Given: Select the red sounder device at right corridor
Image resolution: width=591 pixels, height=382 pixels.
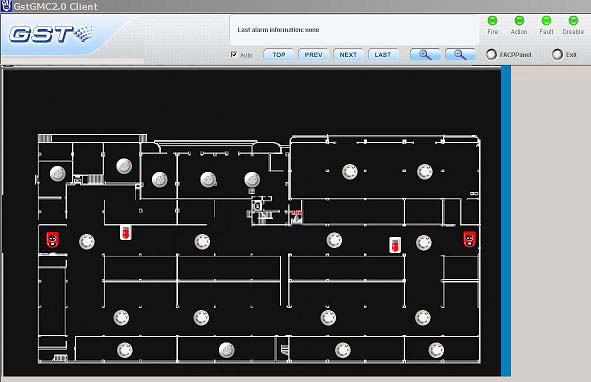Looking at the screenshot, I should tap(469, 239).
